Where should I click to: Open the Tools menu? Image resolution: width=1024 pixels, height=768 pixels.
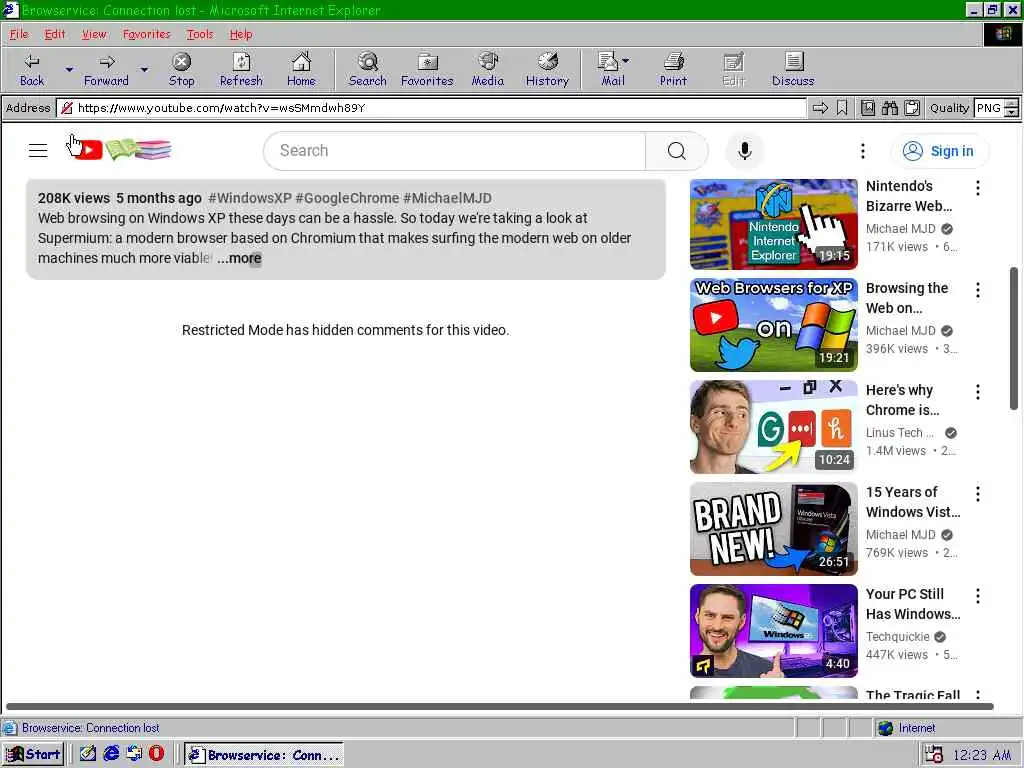click(200, 35)
